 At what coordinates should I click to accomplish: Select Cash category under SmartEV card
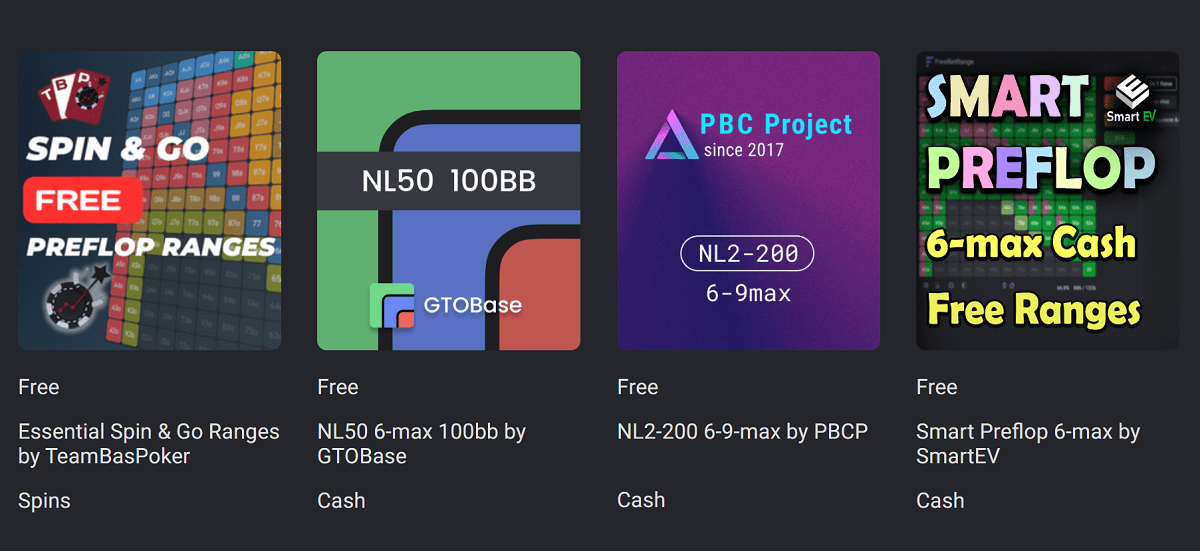[940, 500]
